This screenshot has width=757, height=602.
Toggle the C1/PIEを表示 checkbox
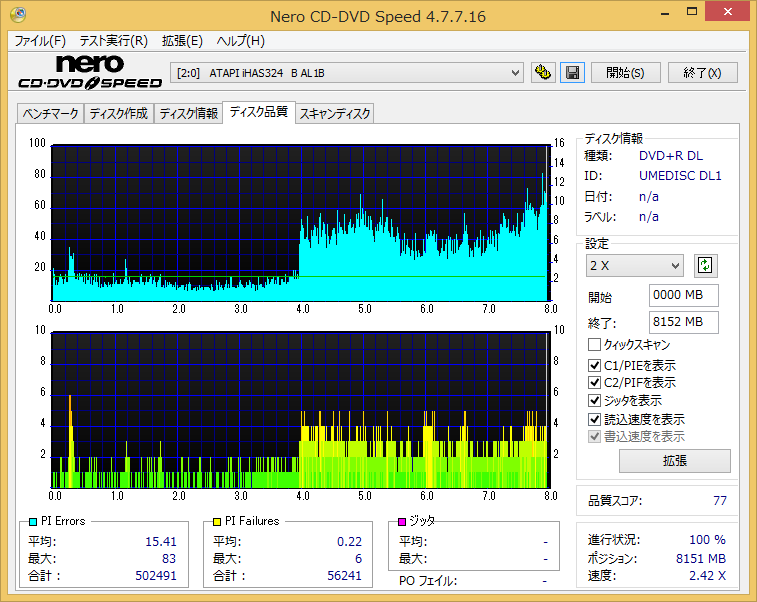tap(594, 365)
